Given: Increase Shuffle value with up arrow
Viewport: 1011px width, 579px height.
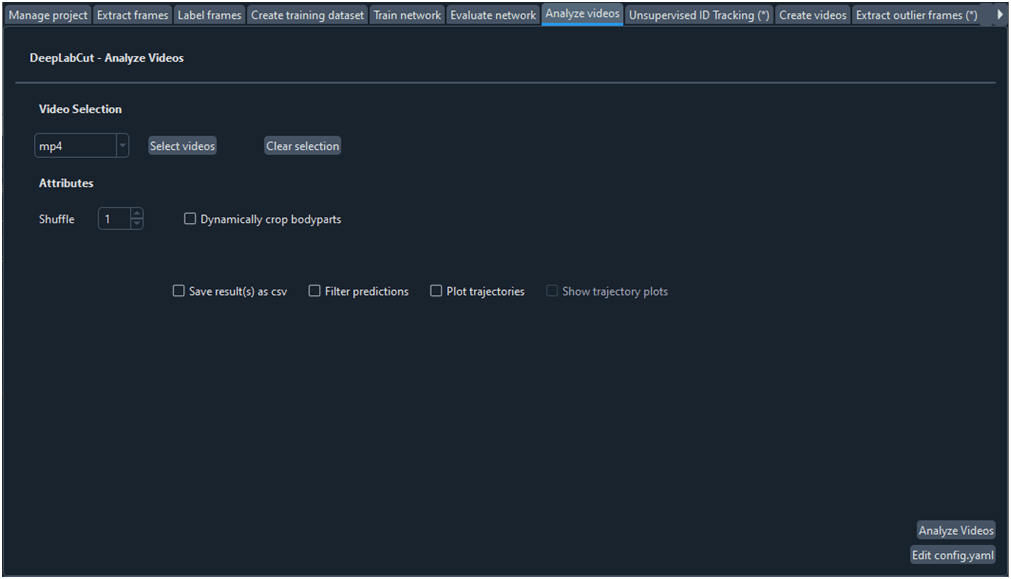Looking at the screenshot, I should pos(137,214).
